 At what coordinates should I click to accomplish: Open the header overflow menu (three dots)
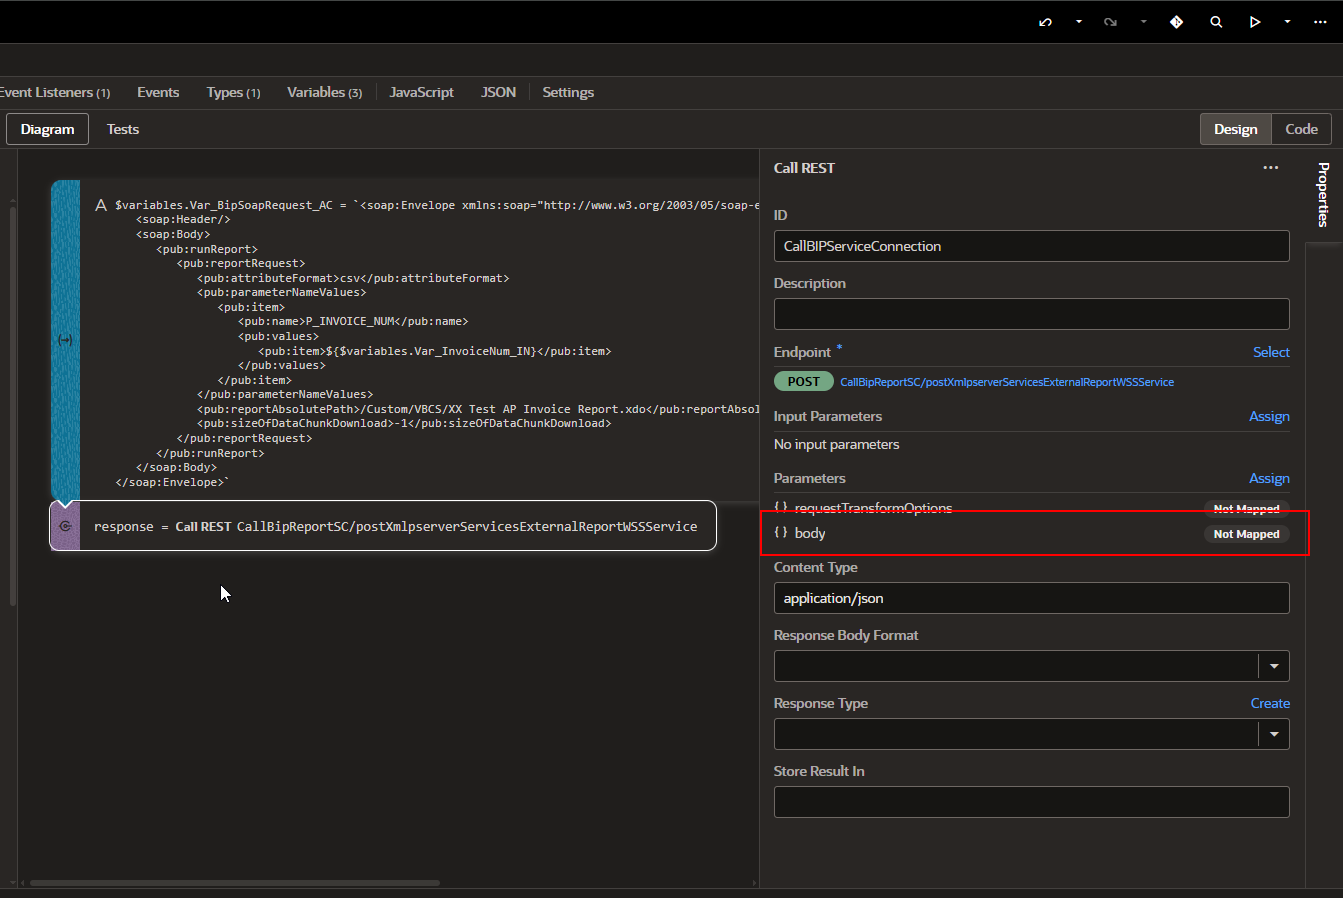tap(1321, 22)
